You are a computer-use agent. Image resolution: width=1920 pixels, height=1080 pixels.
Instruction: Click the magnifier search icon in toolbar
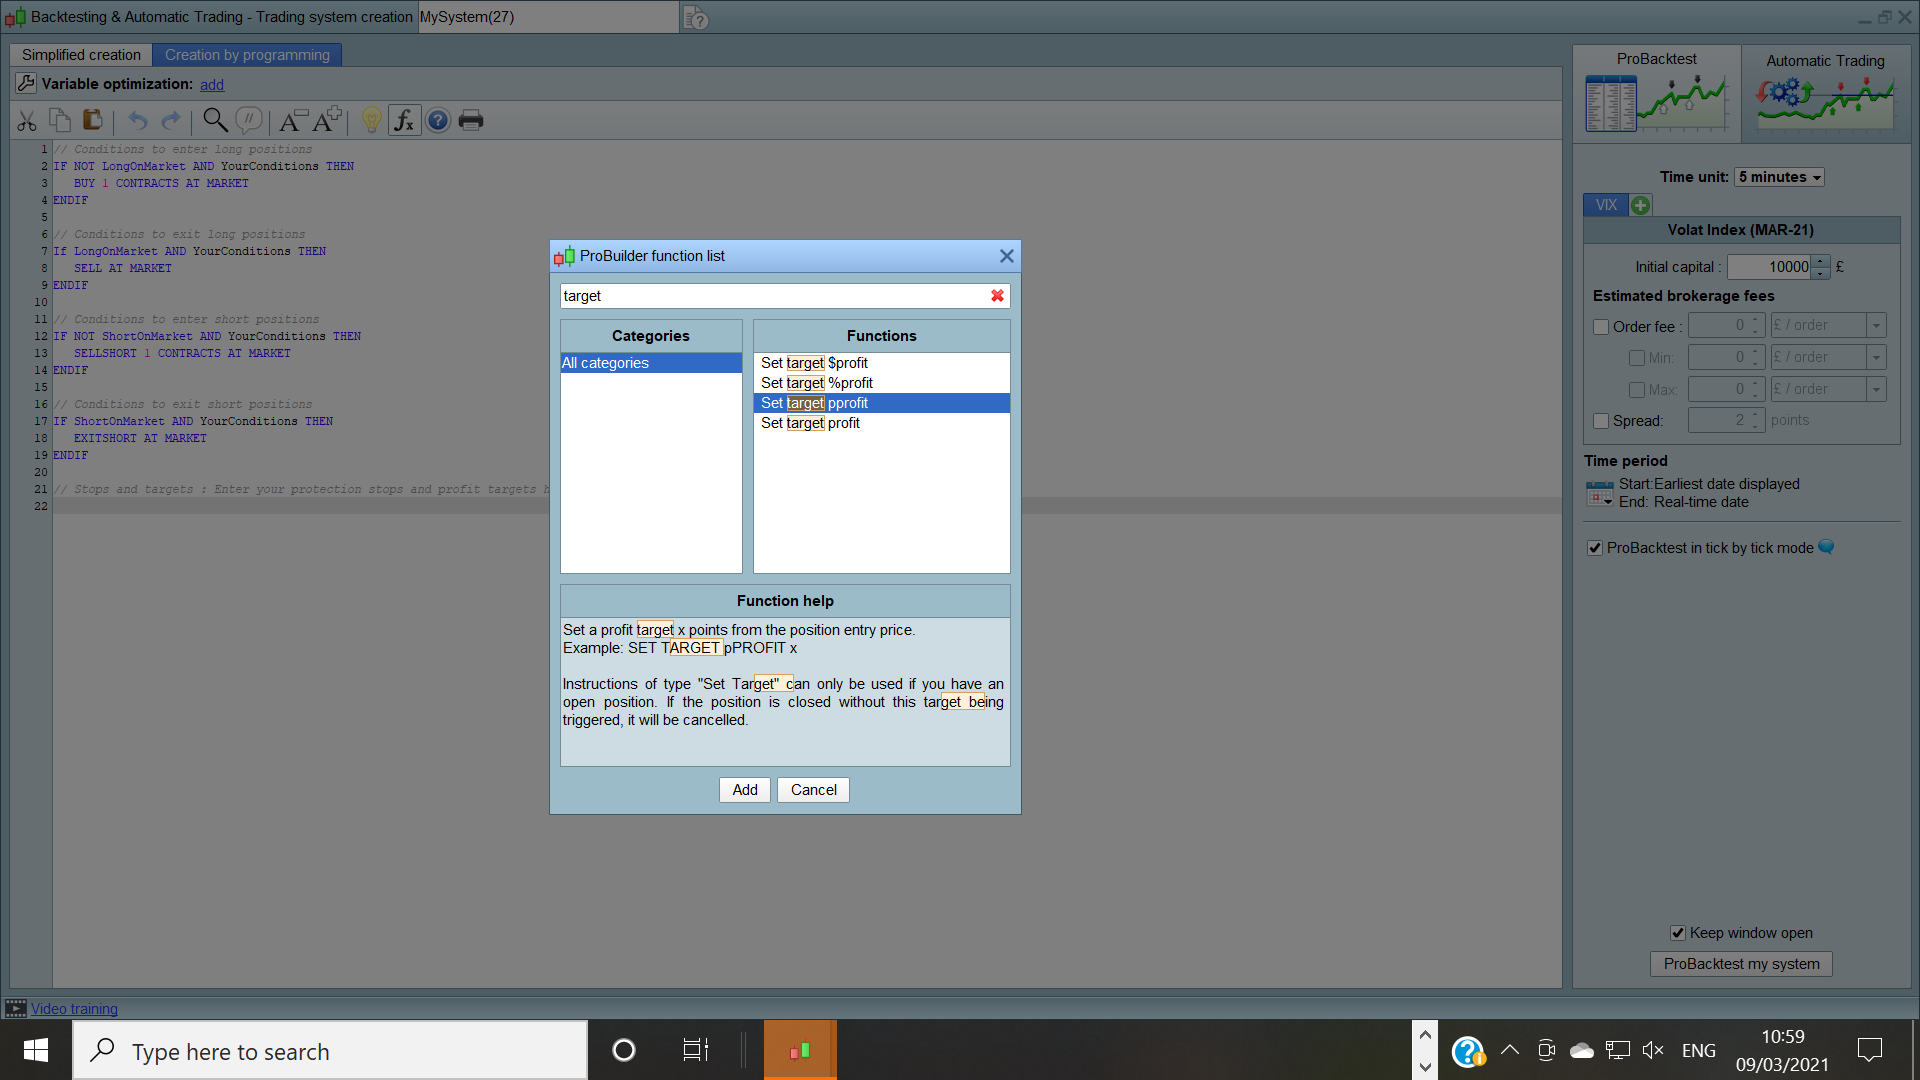(214, 121)
